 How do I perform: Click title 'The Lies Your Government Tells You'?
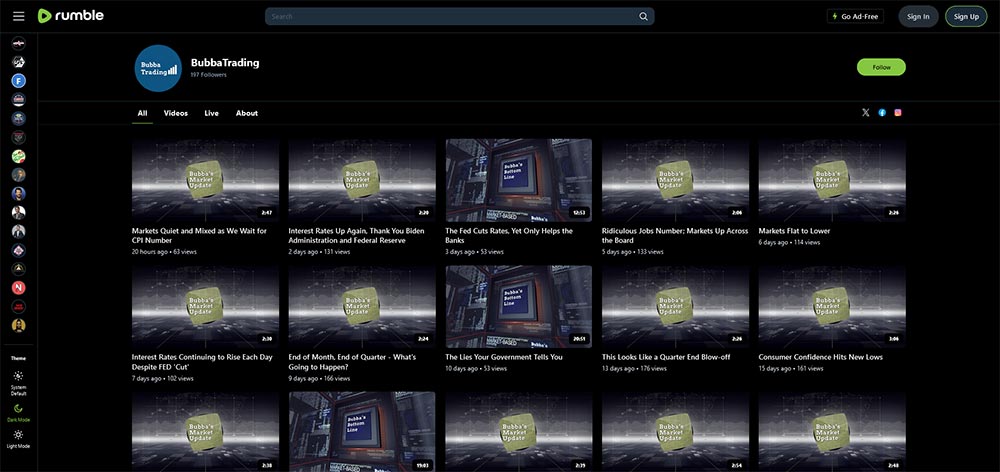point(504,357)
